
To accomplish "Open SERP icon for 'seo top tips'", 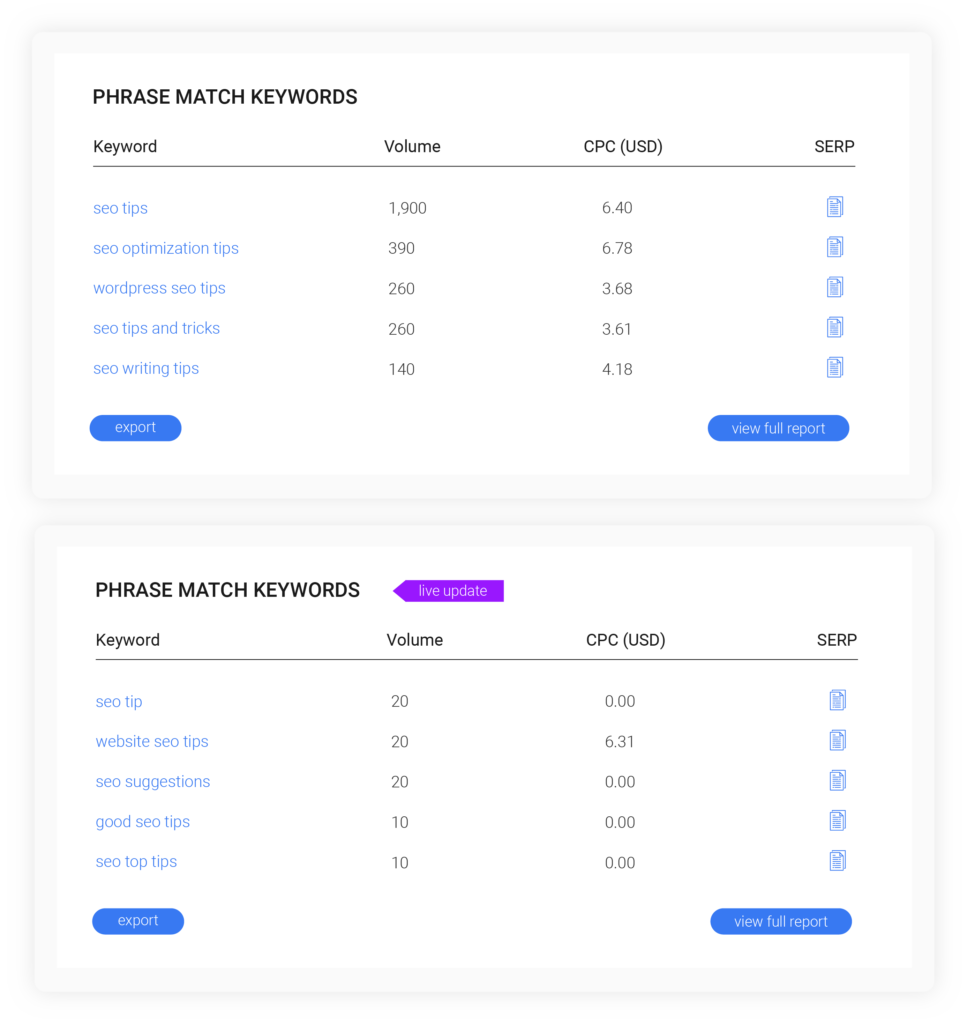I will tap(837, 861).
